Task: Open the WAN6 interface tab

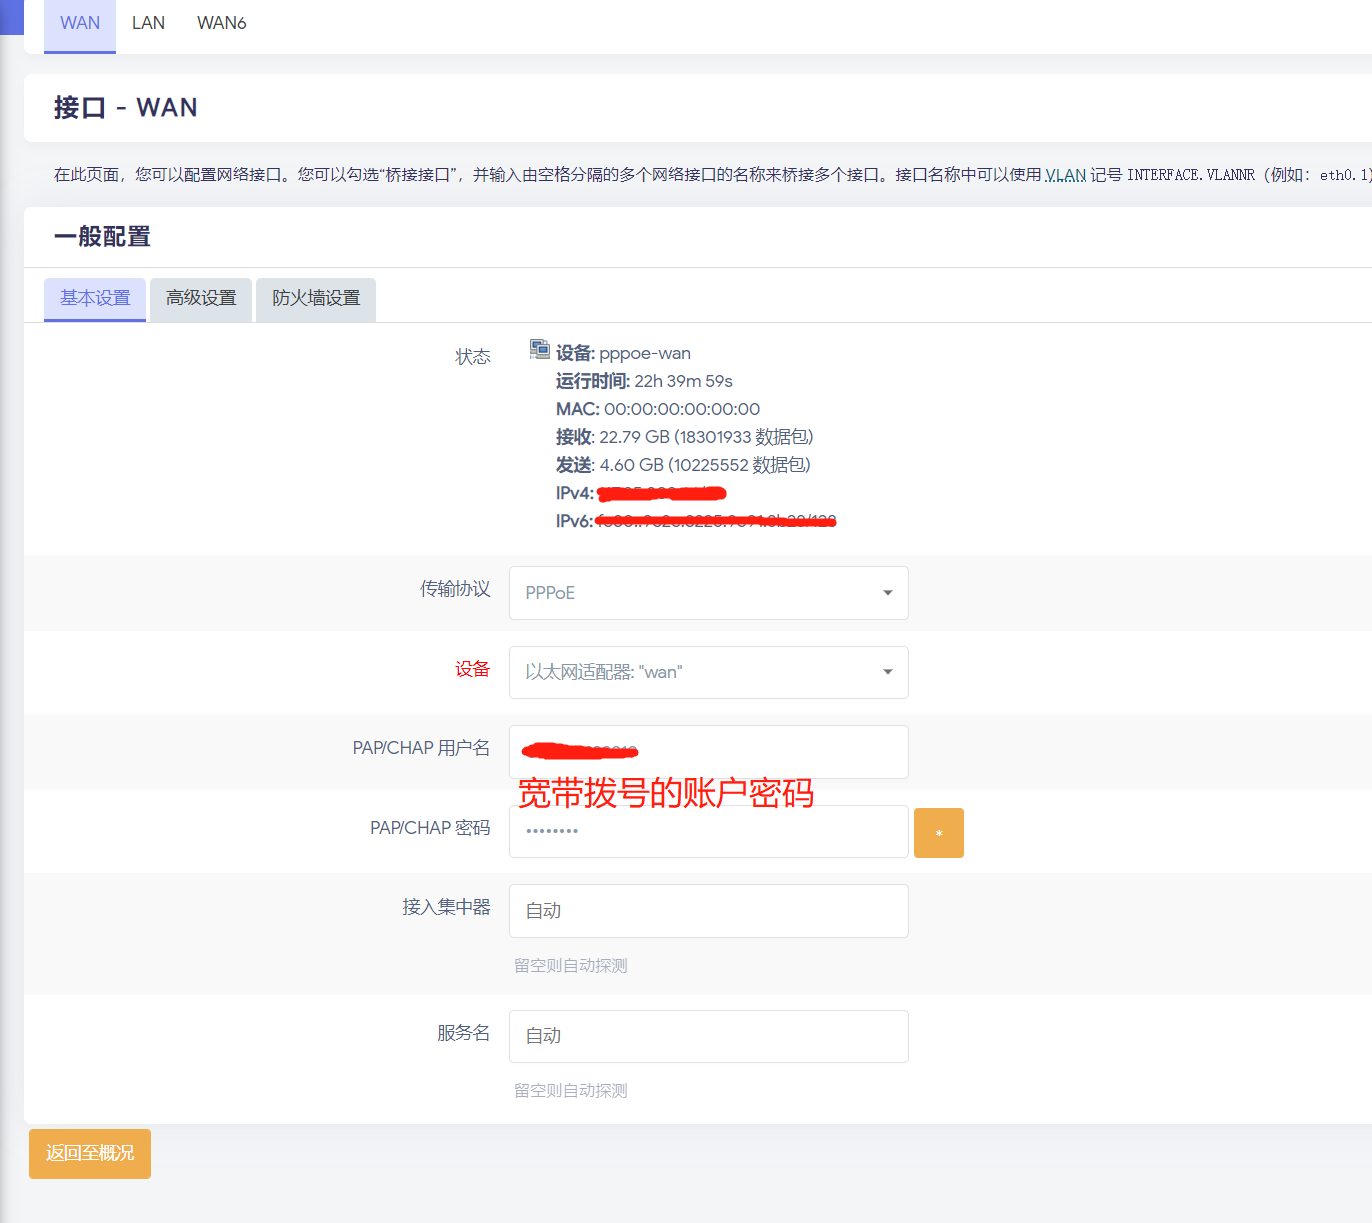Action: point(221,23)
